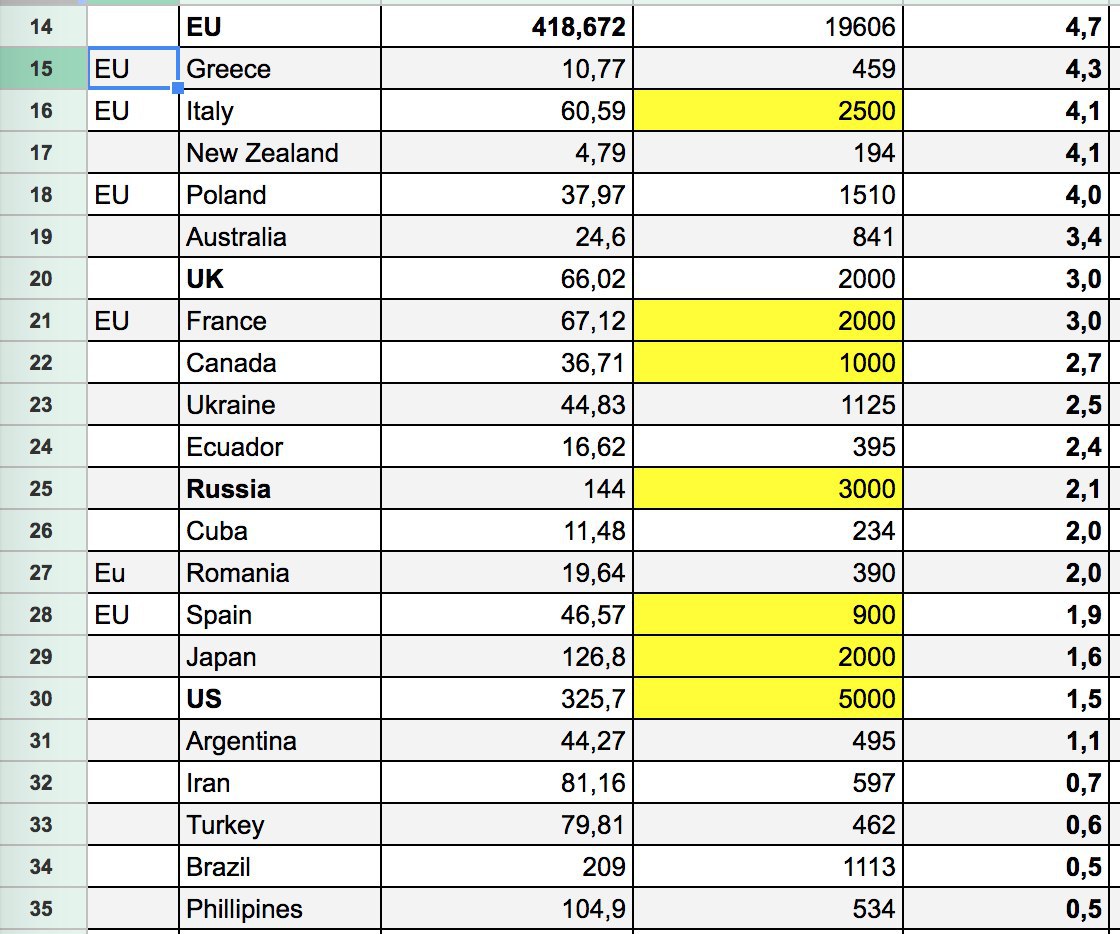Select the US population cell 325,7
This screenshot has width=1120, height=934.
[507, 699]
